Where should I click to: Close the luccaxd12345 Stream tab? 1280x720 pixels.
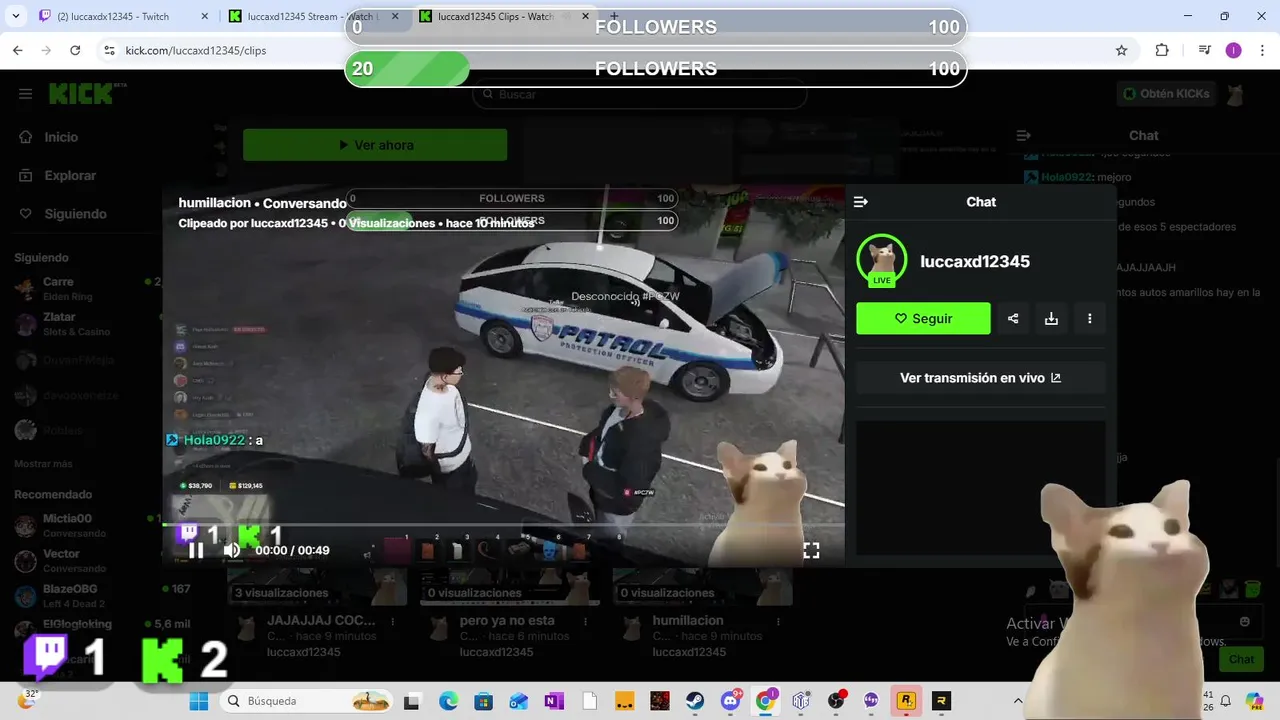coord(395,16)
